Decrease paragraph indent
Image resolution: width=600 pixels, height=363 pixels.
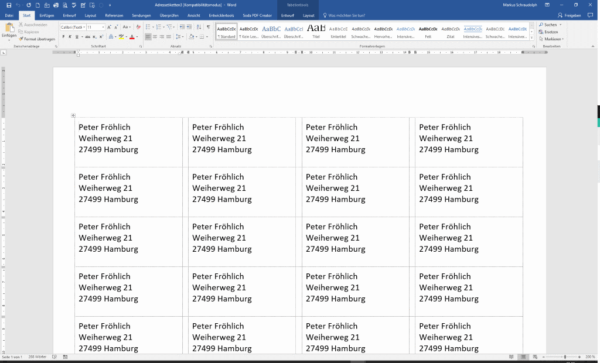pyautogui.click(x=182, y=27)
